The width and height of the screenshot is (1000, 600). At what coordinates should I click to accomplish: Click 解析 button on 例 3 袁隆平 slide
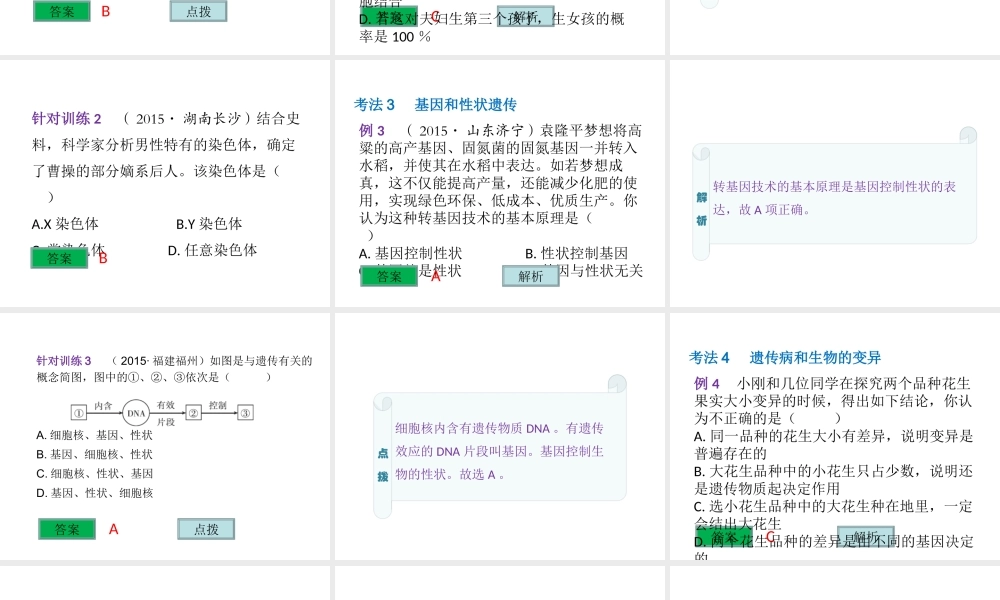[x=531, y=276]
